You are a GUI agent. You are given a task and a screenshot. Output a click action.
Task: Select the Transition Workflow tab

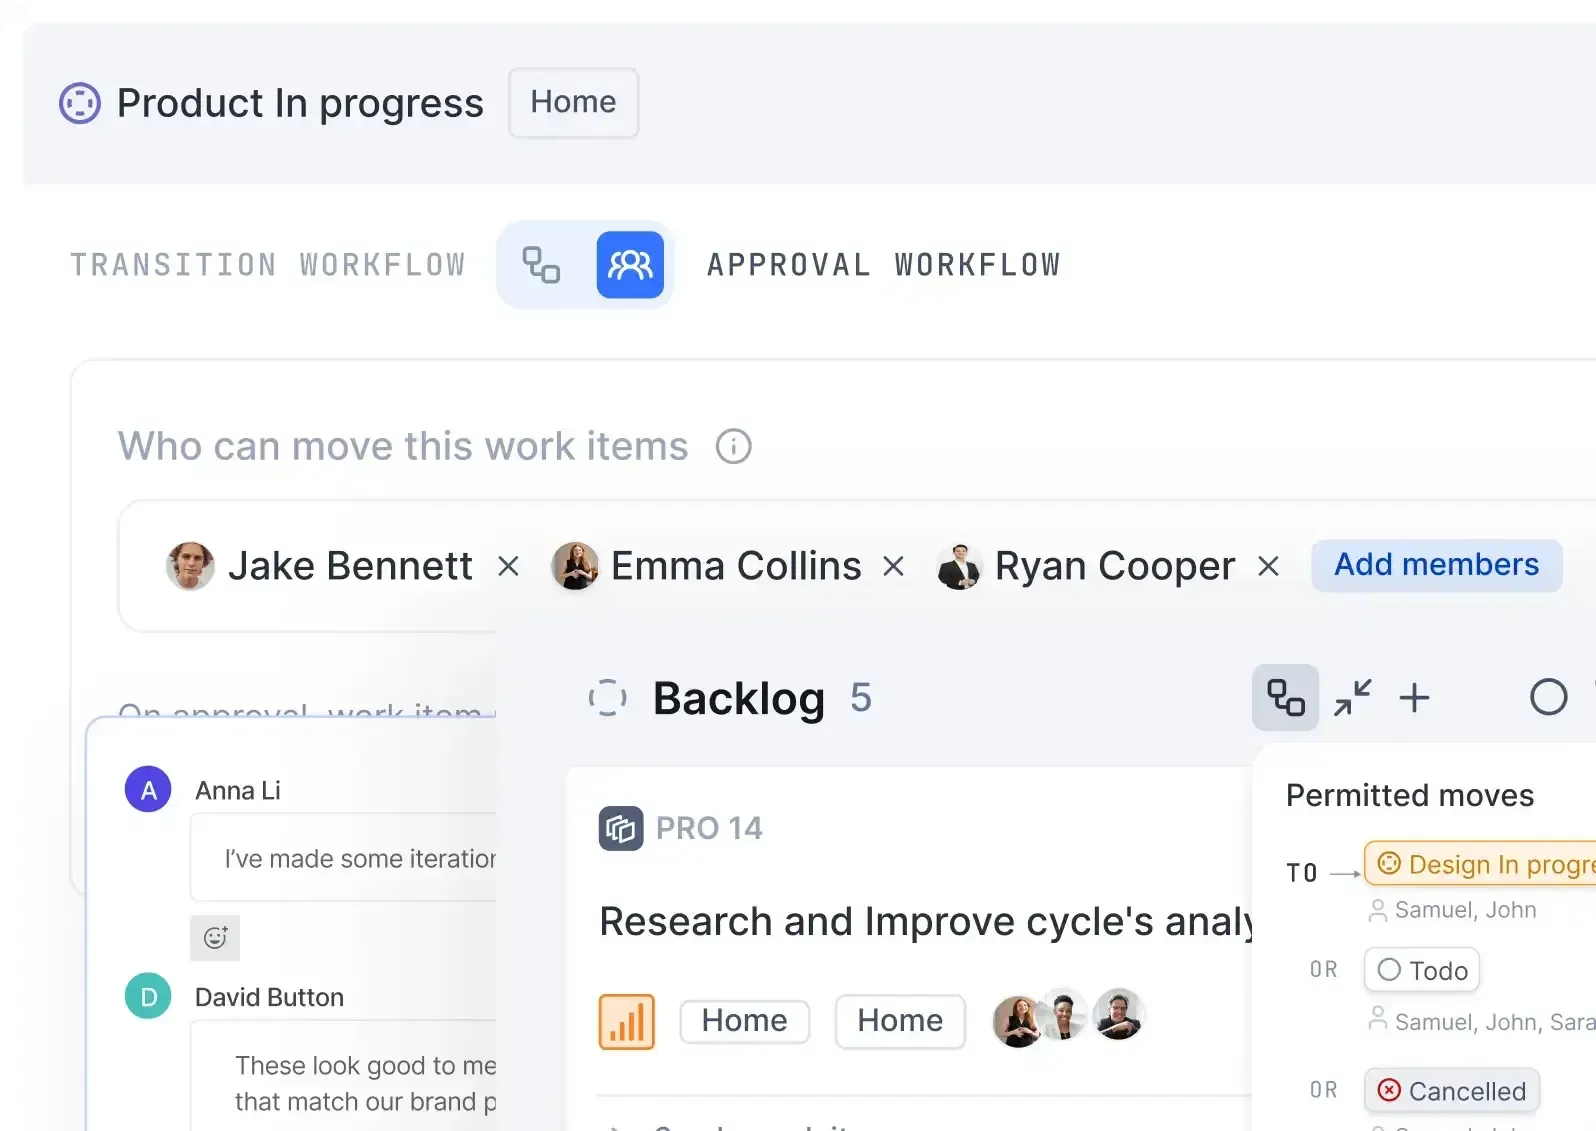click(268, 264)
